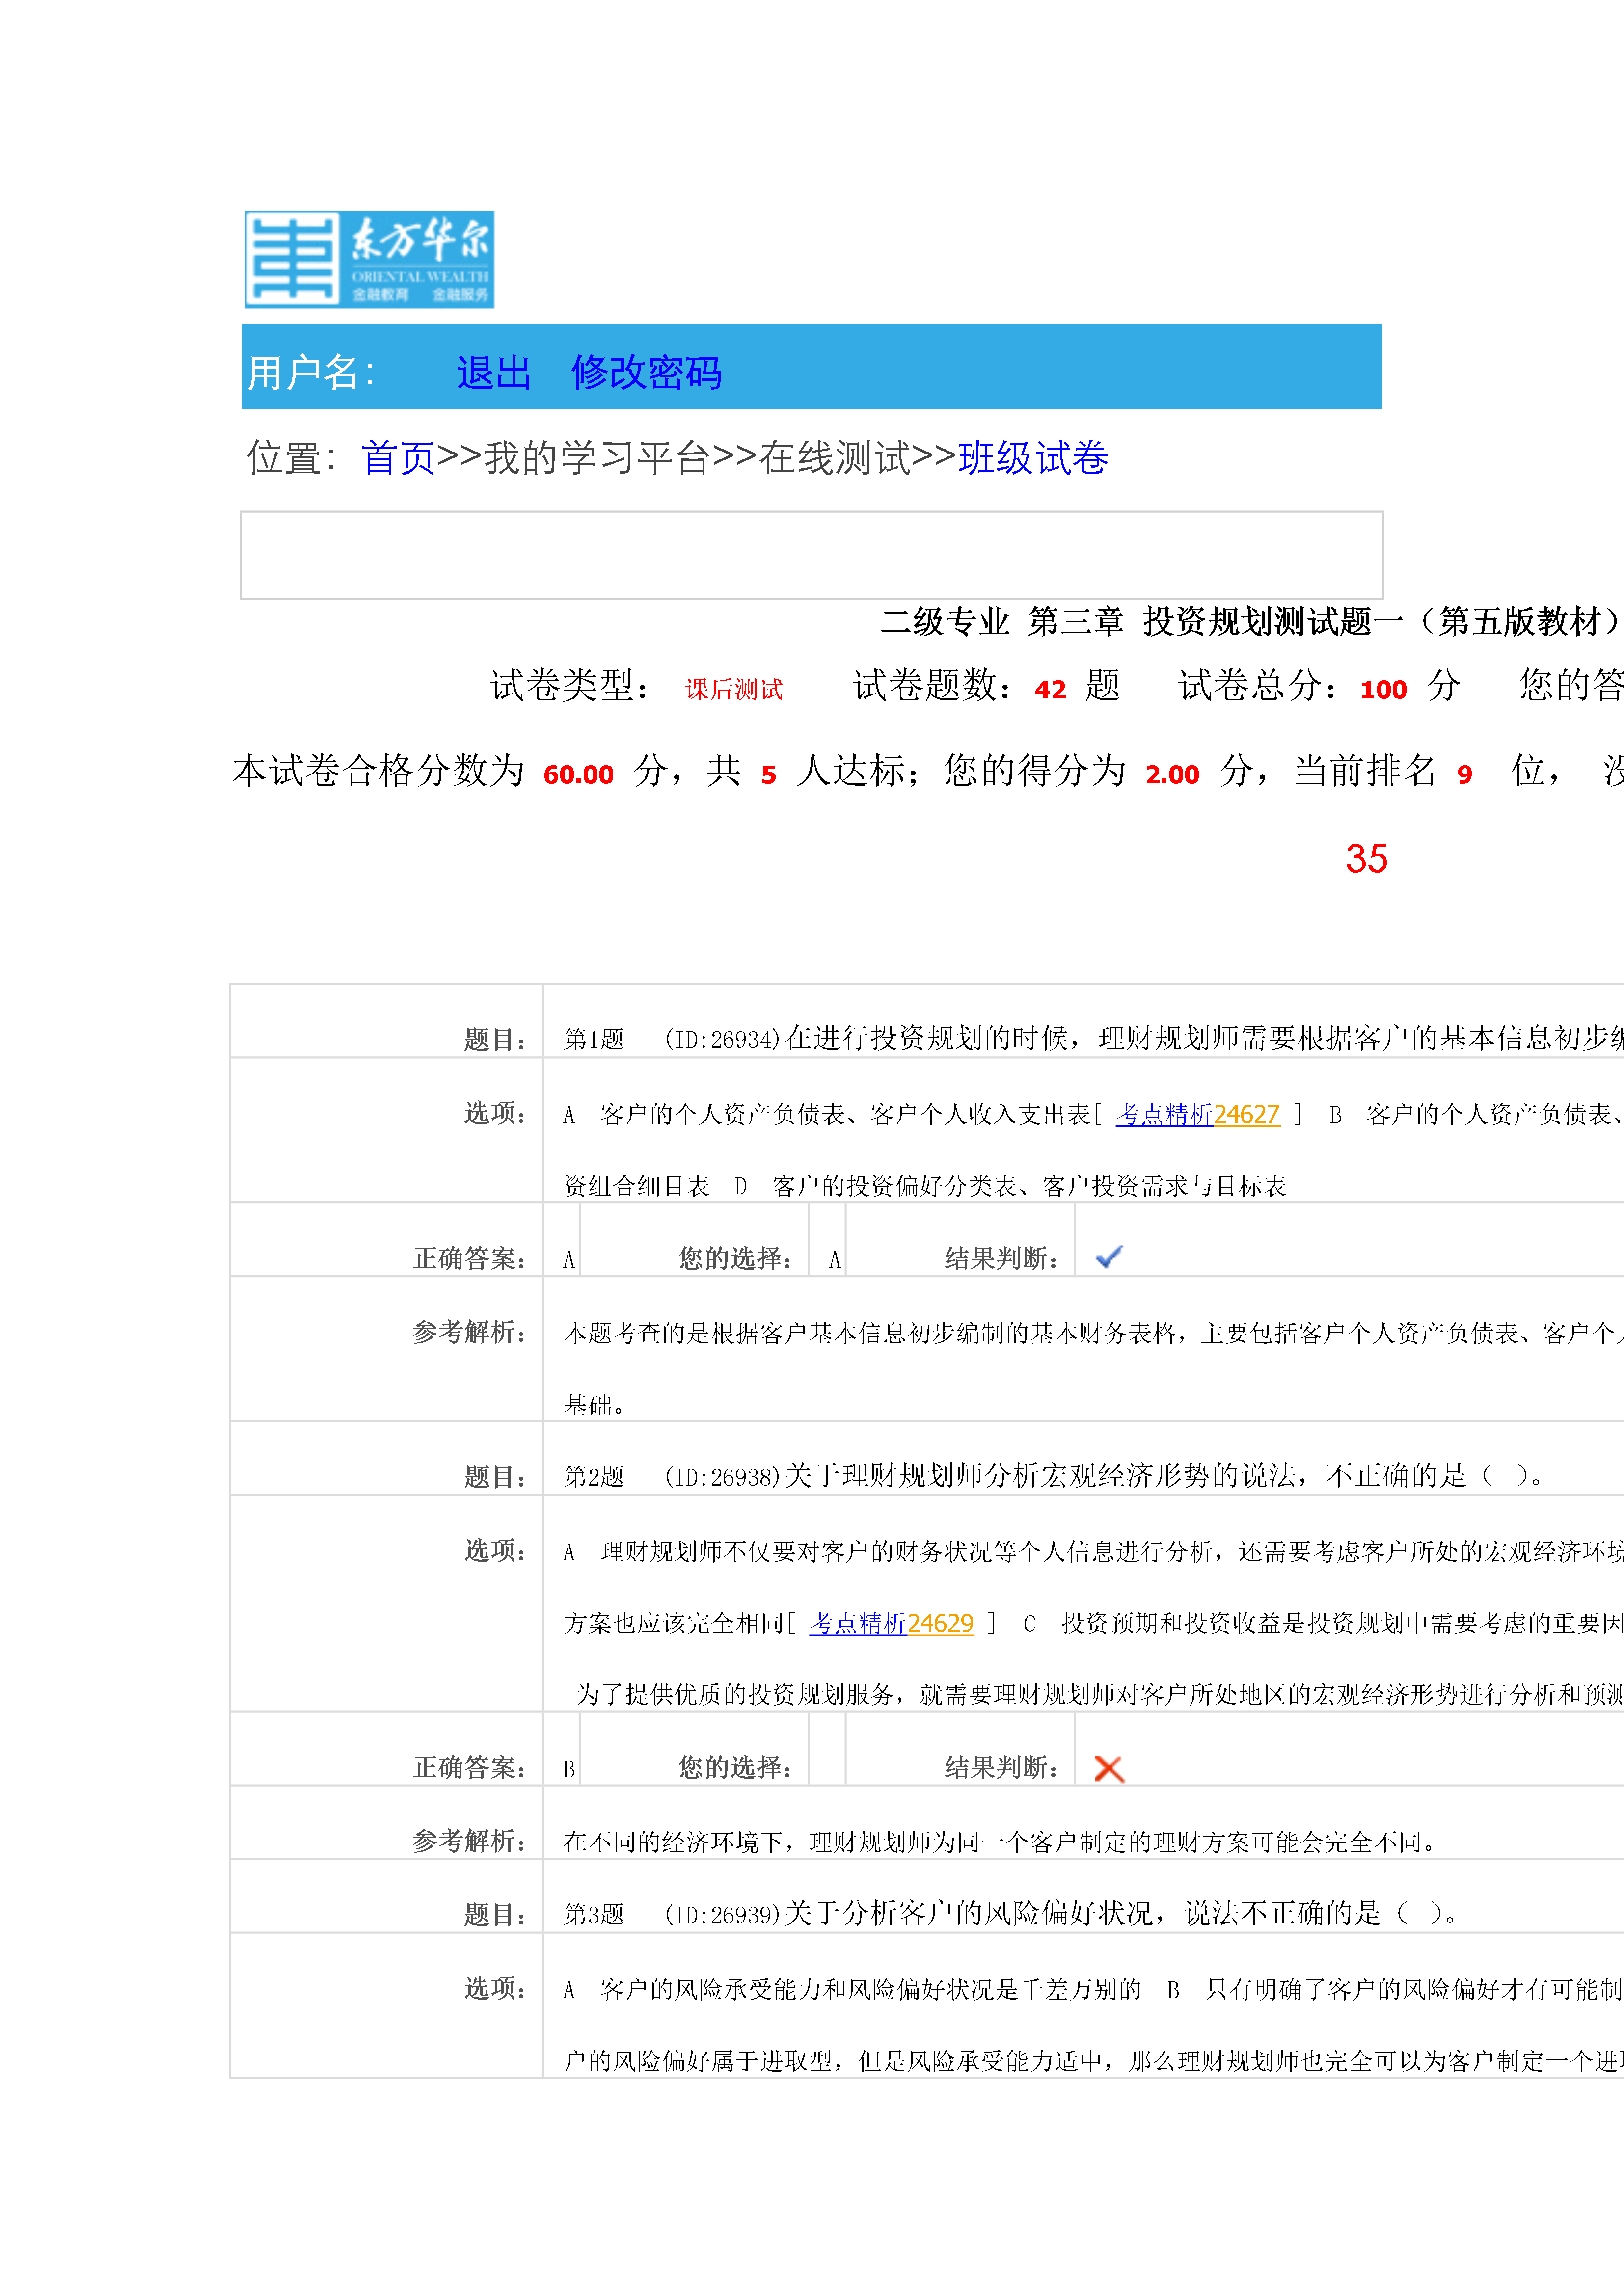1624x2296 pixels.
Task: Click the 课后测试 exam type label
Action: coord(734,689)
